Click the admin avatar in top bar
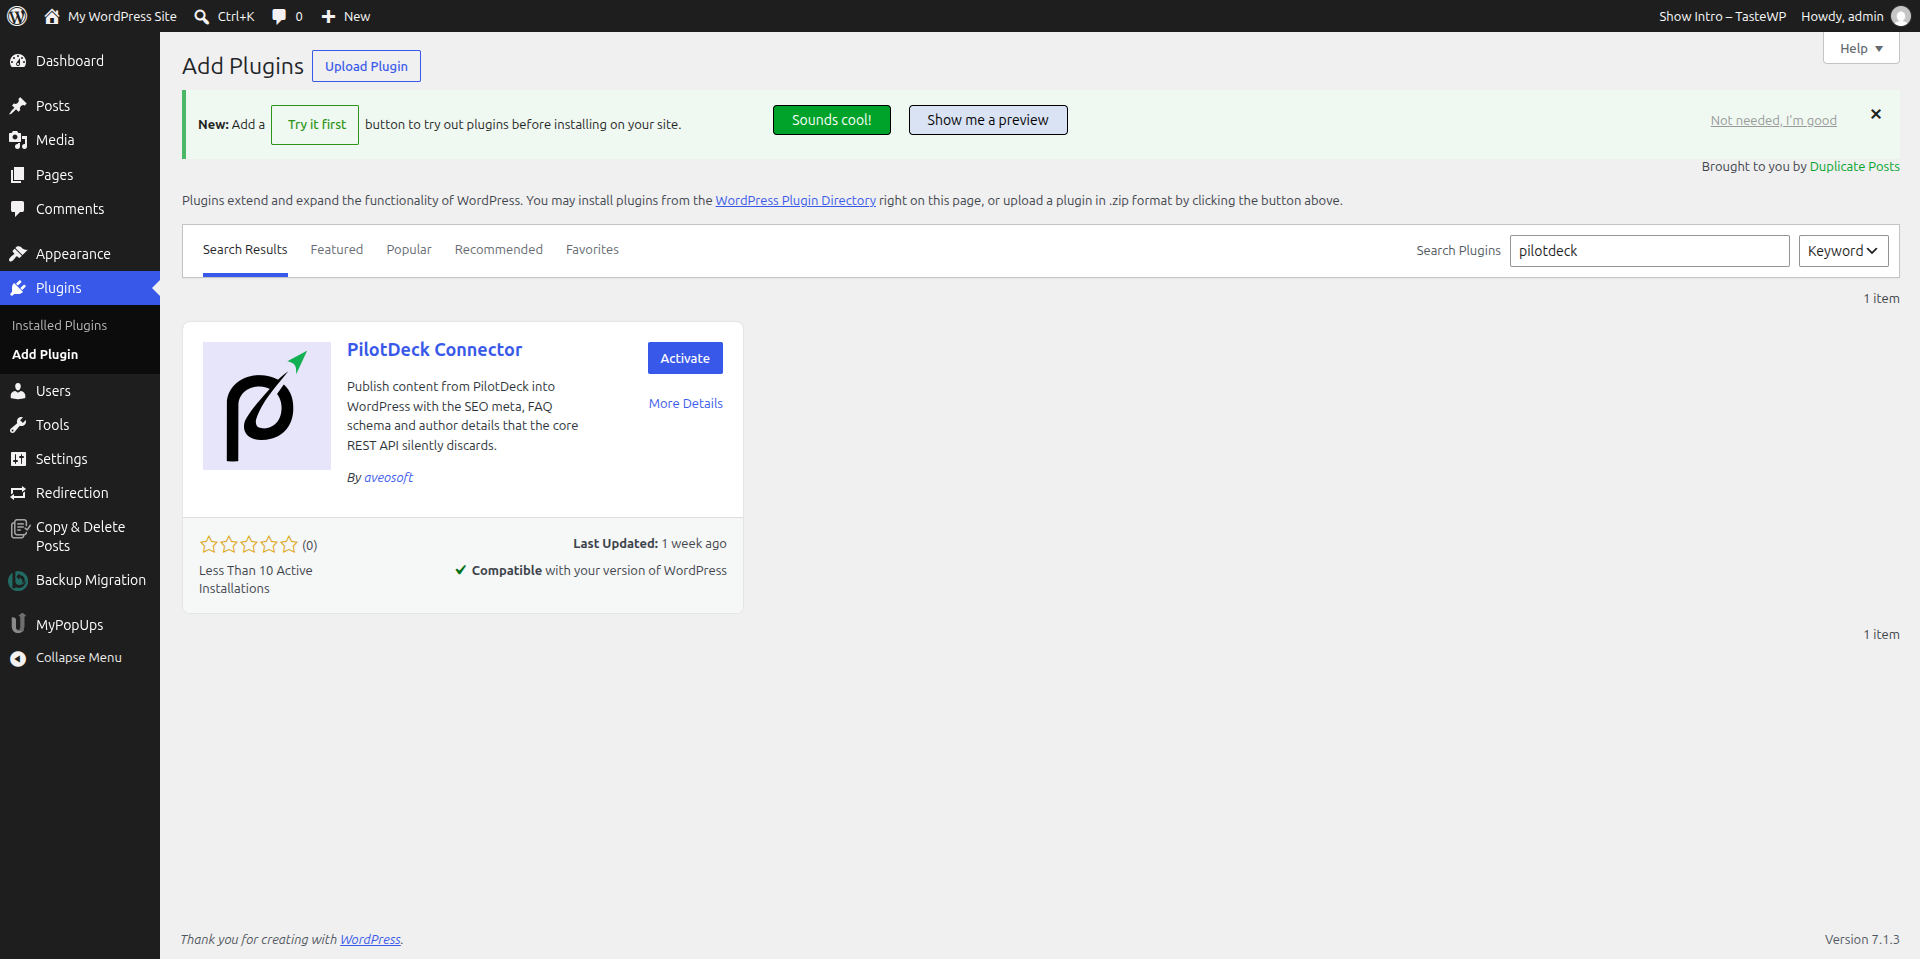The height and width of the screenshot is (959, 1920). [1901, 16]
